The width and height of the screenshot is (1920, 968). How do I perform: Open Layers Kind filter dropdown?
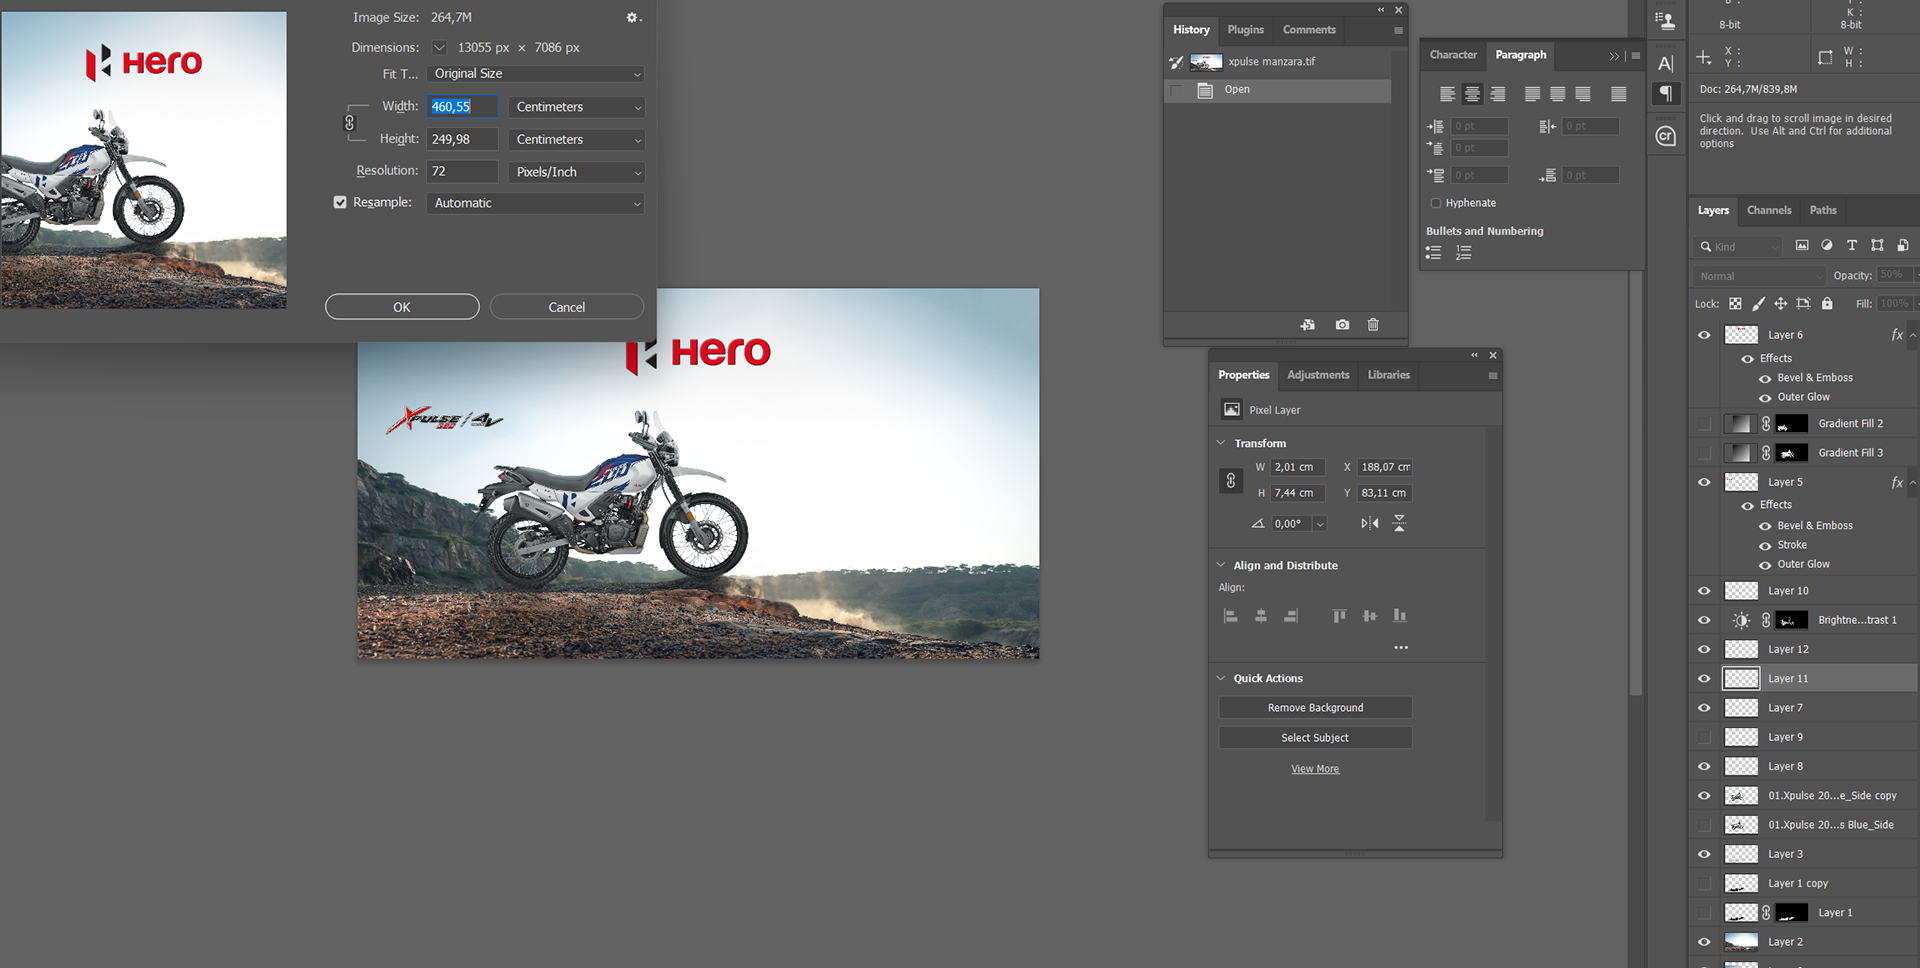1740,246
